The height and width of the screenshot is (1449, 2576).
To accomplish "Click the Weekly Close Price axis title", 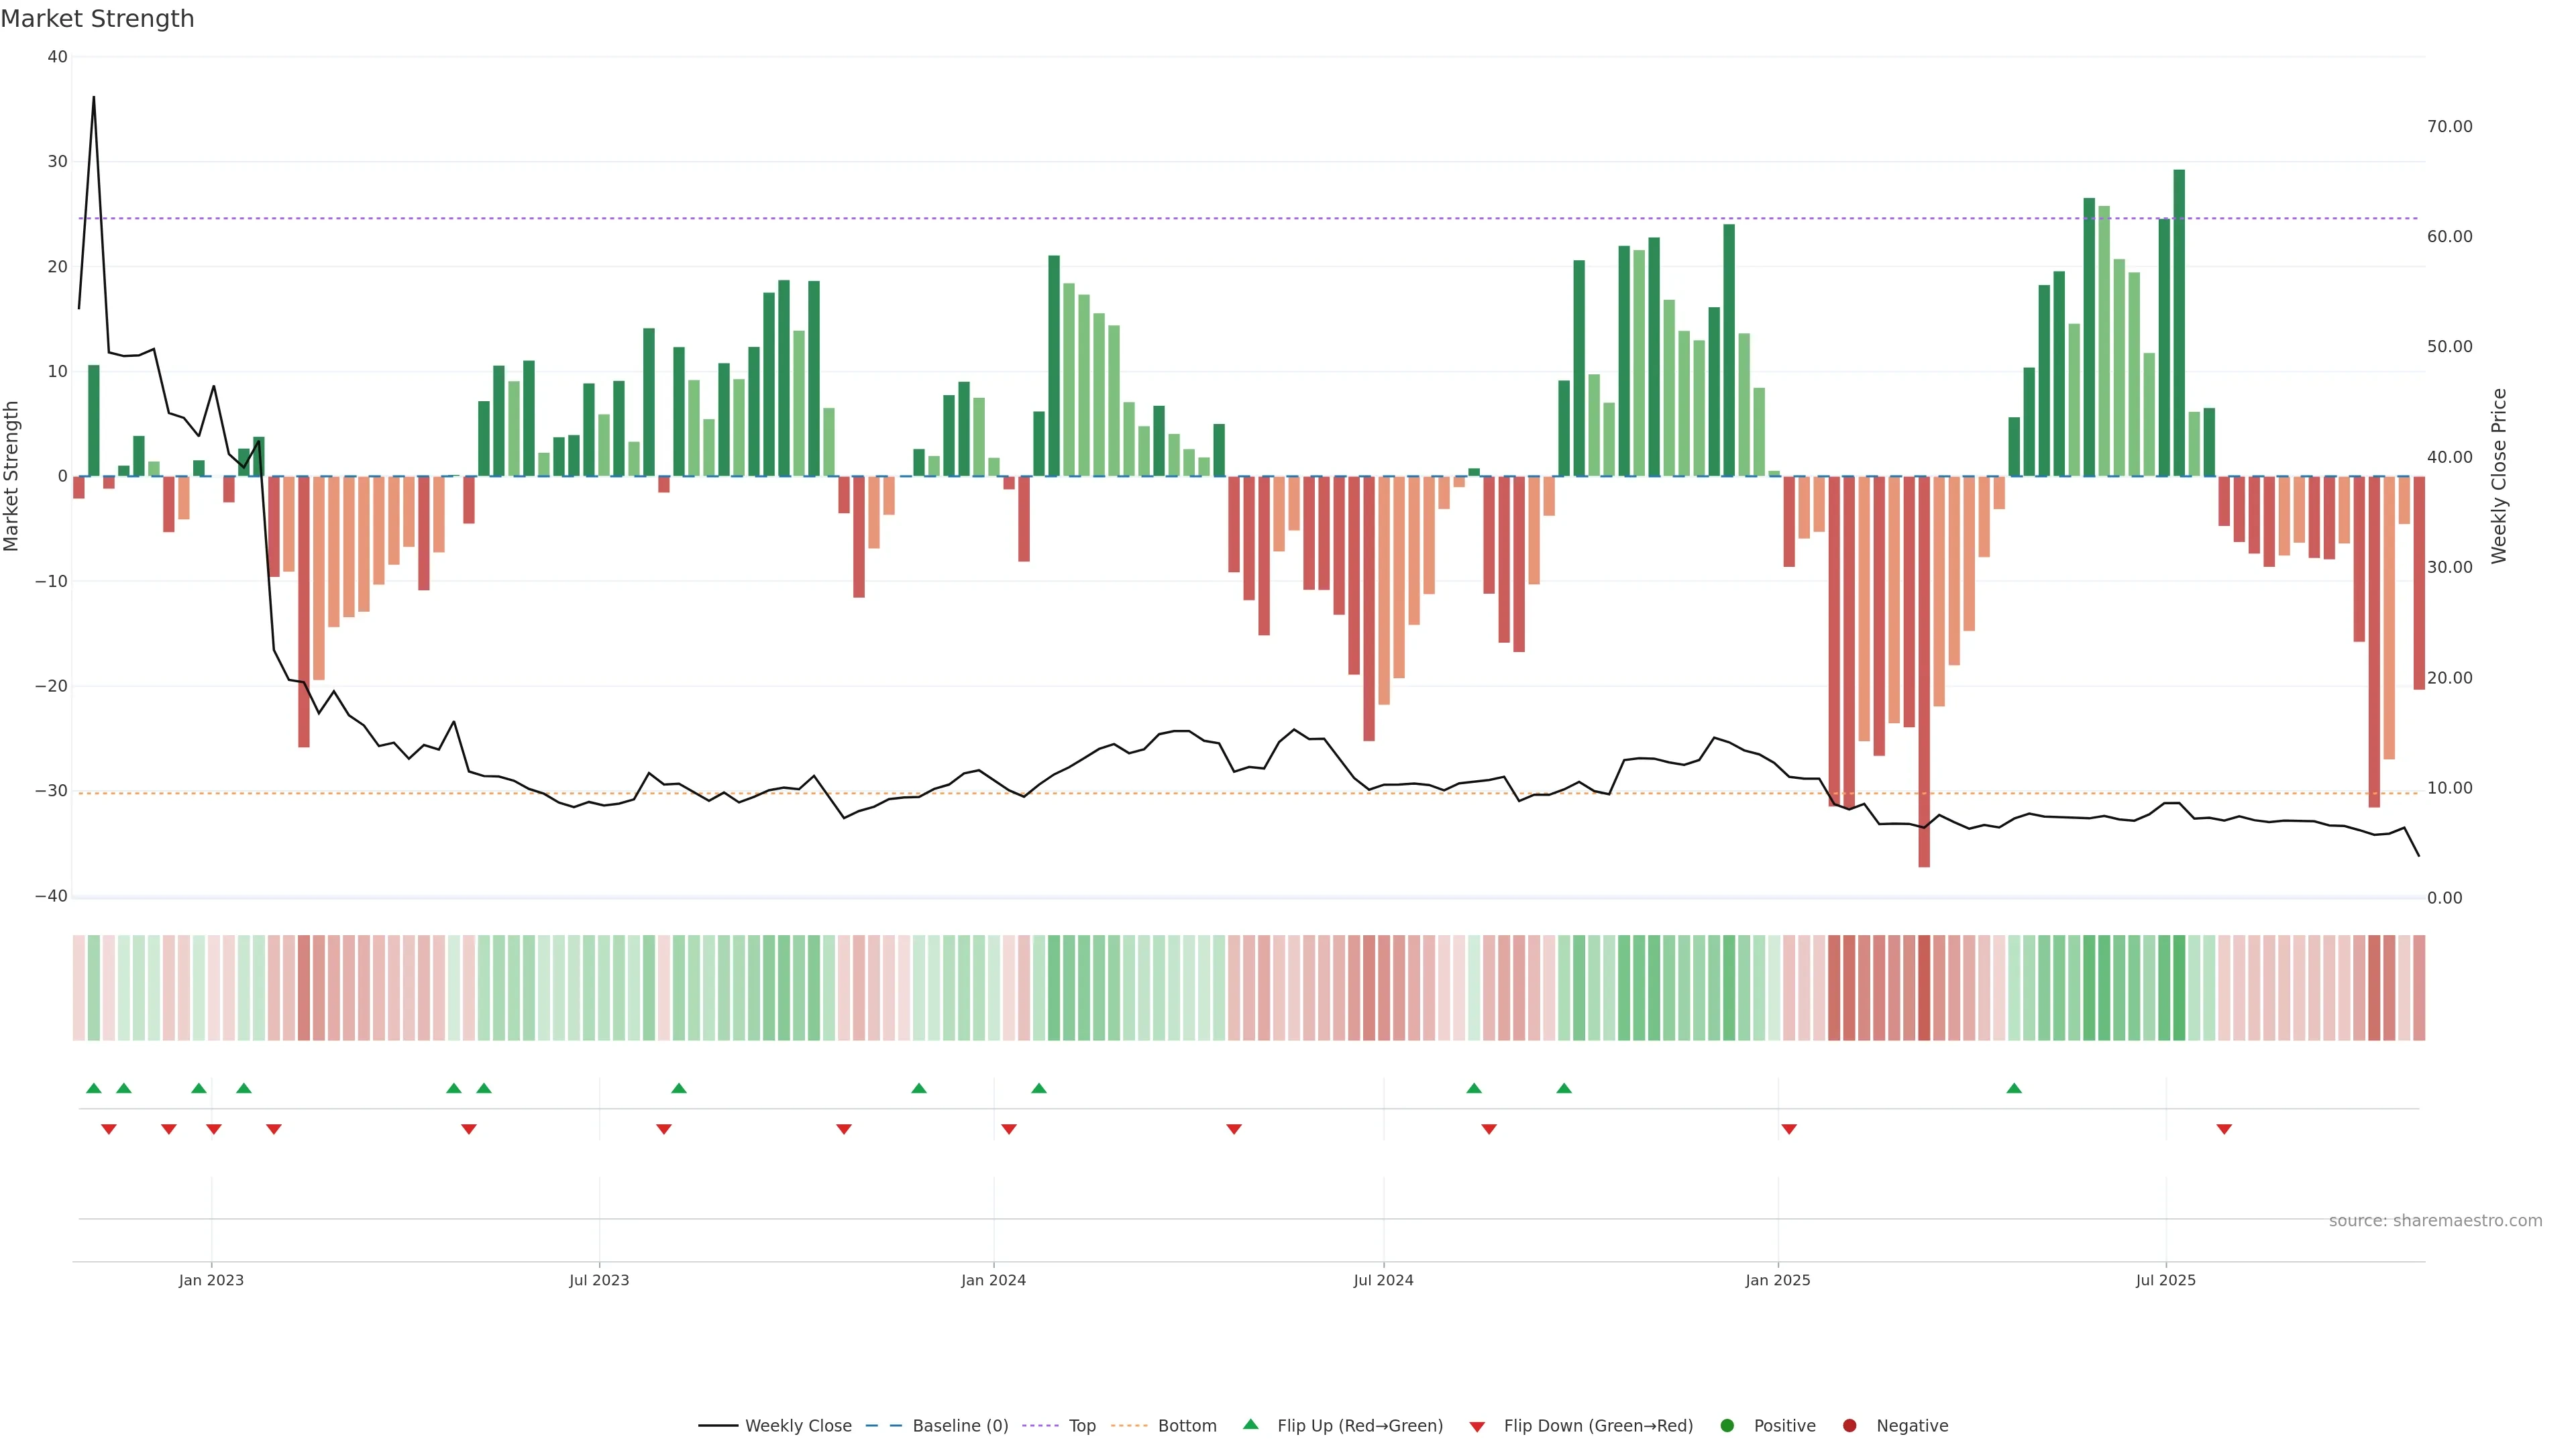I will pos(2499,476).
